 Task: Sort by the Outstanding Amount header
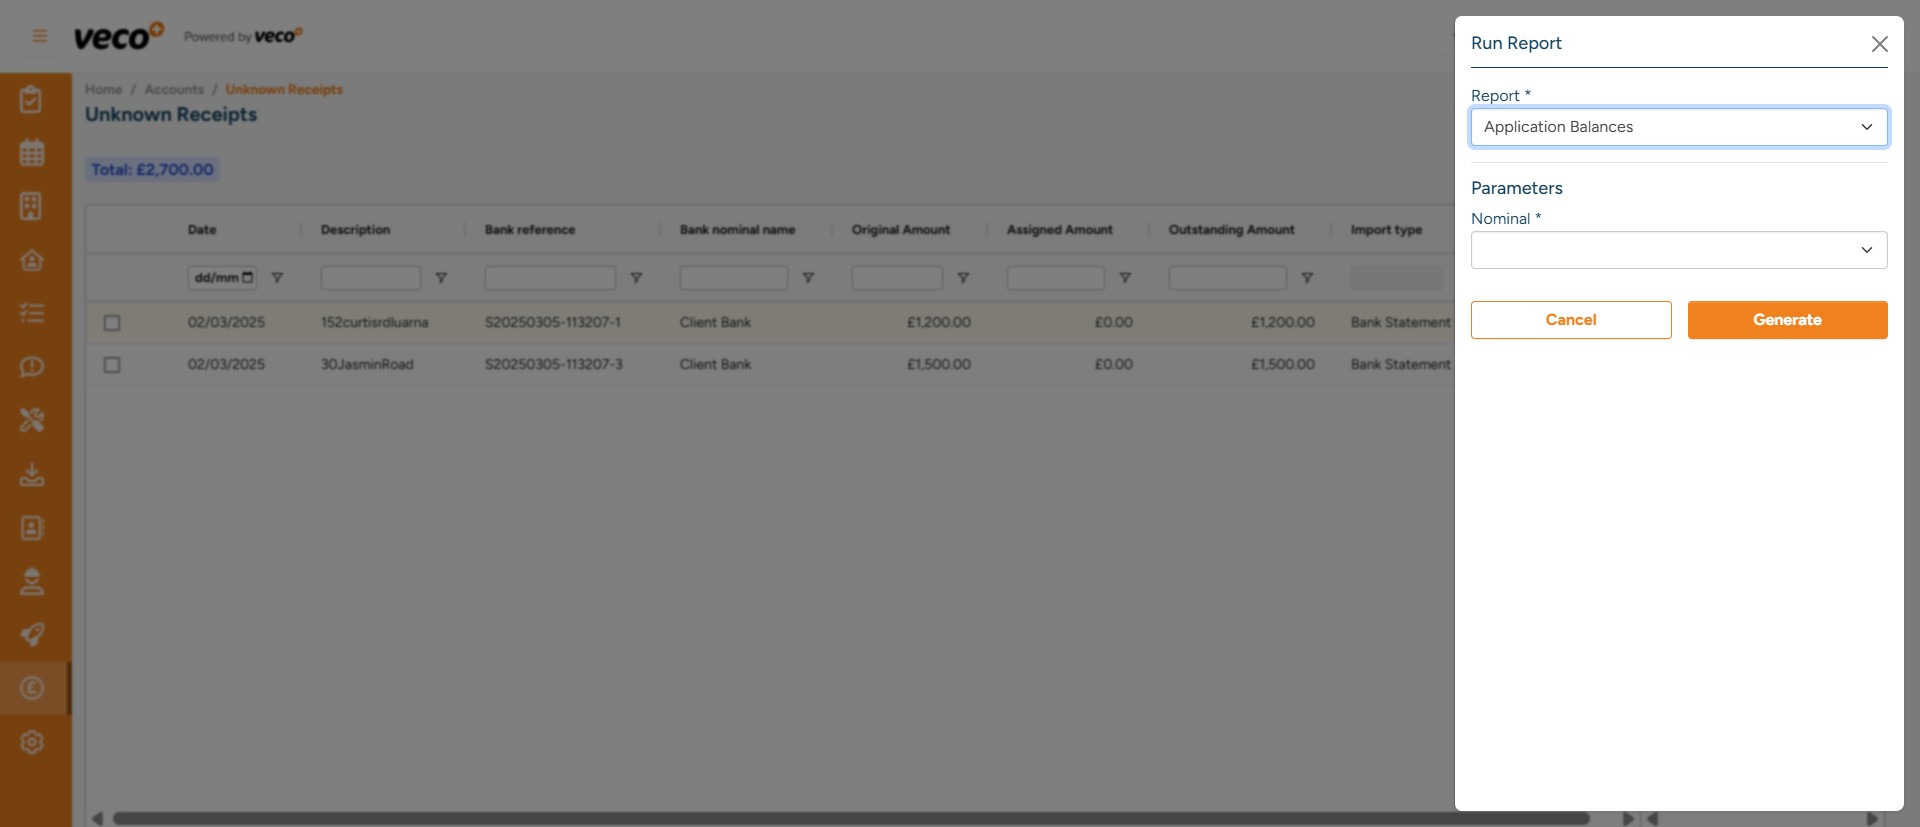coord(1232,230)
